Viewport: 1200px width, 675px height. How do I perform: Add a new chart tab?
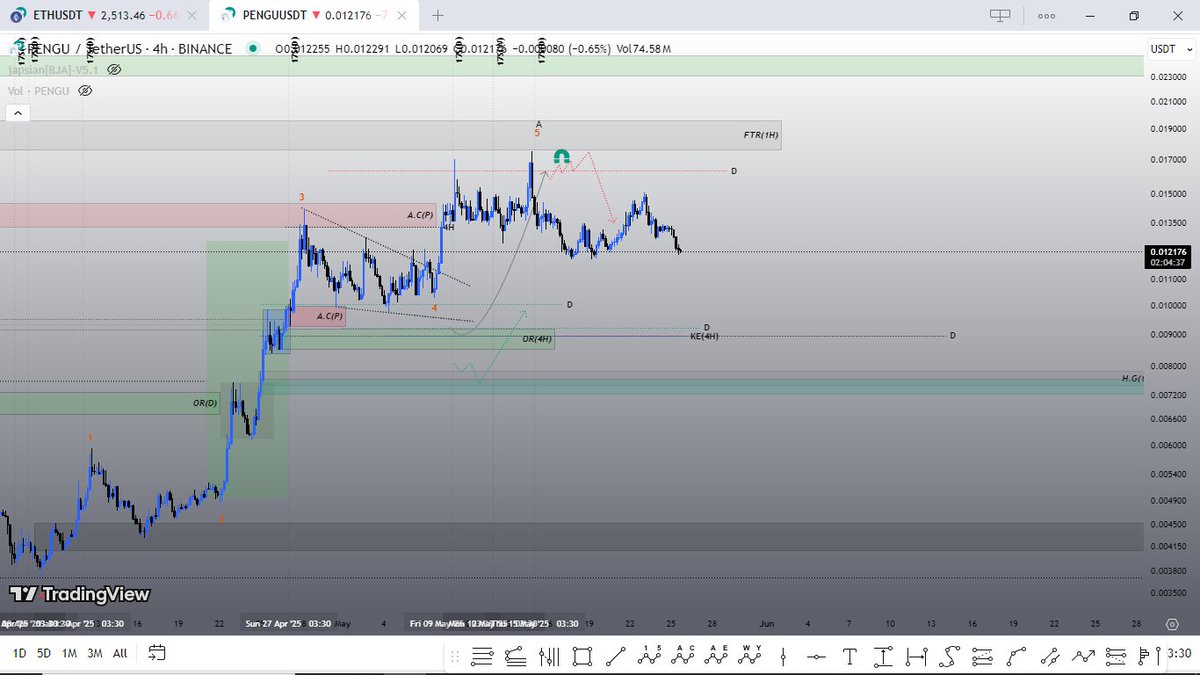[438, 15]
